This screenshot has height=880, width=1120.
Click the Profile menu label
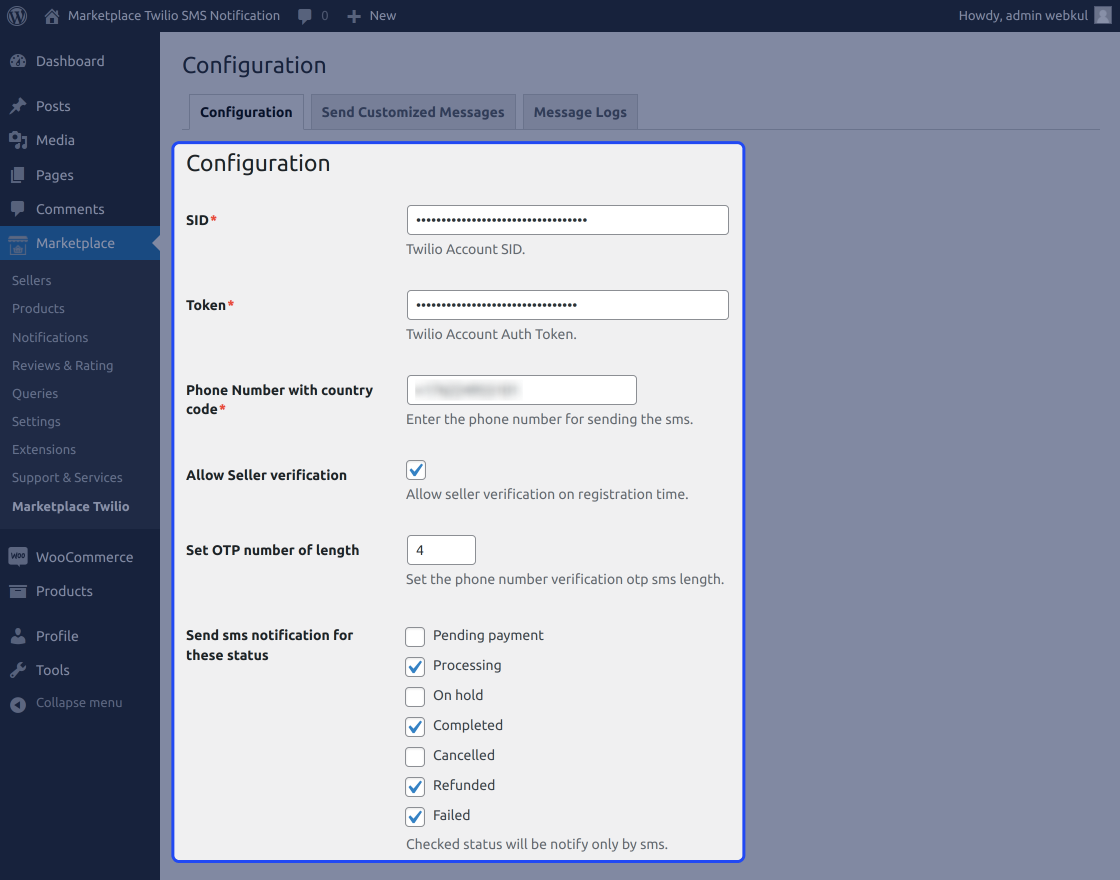coord(57,636)
